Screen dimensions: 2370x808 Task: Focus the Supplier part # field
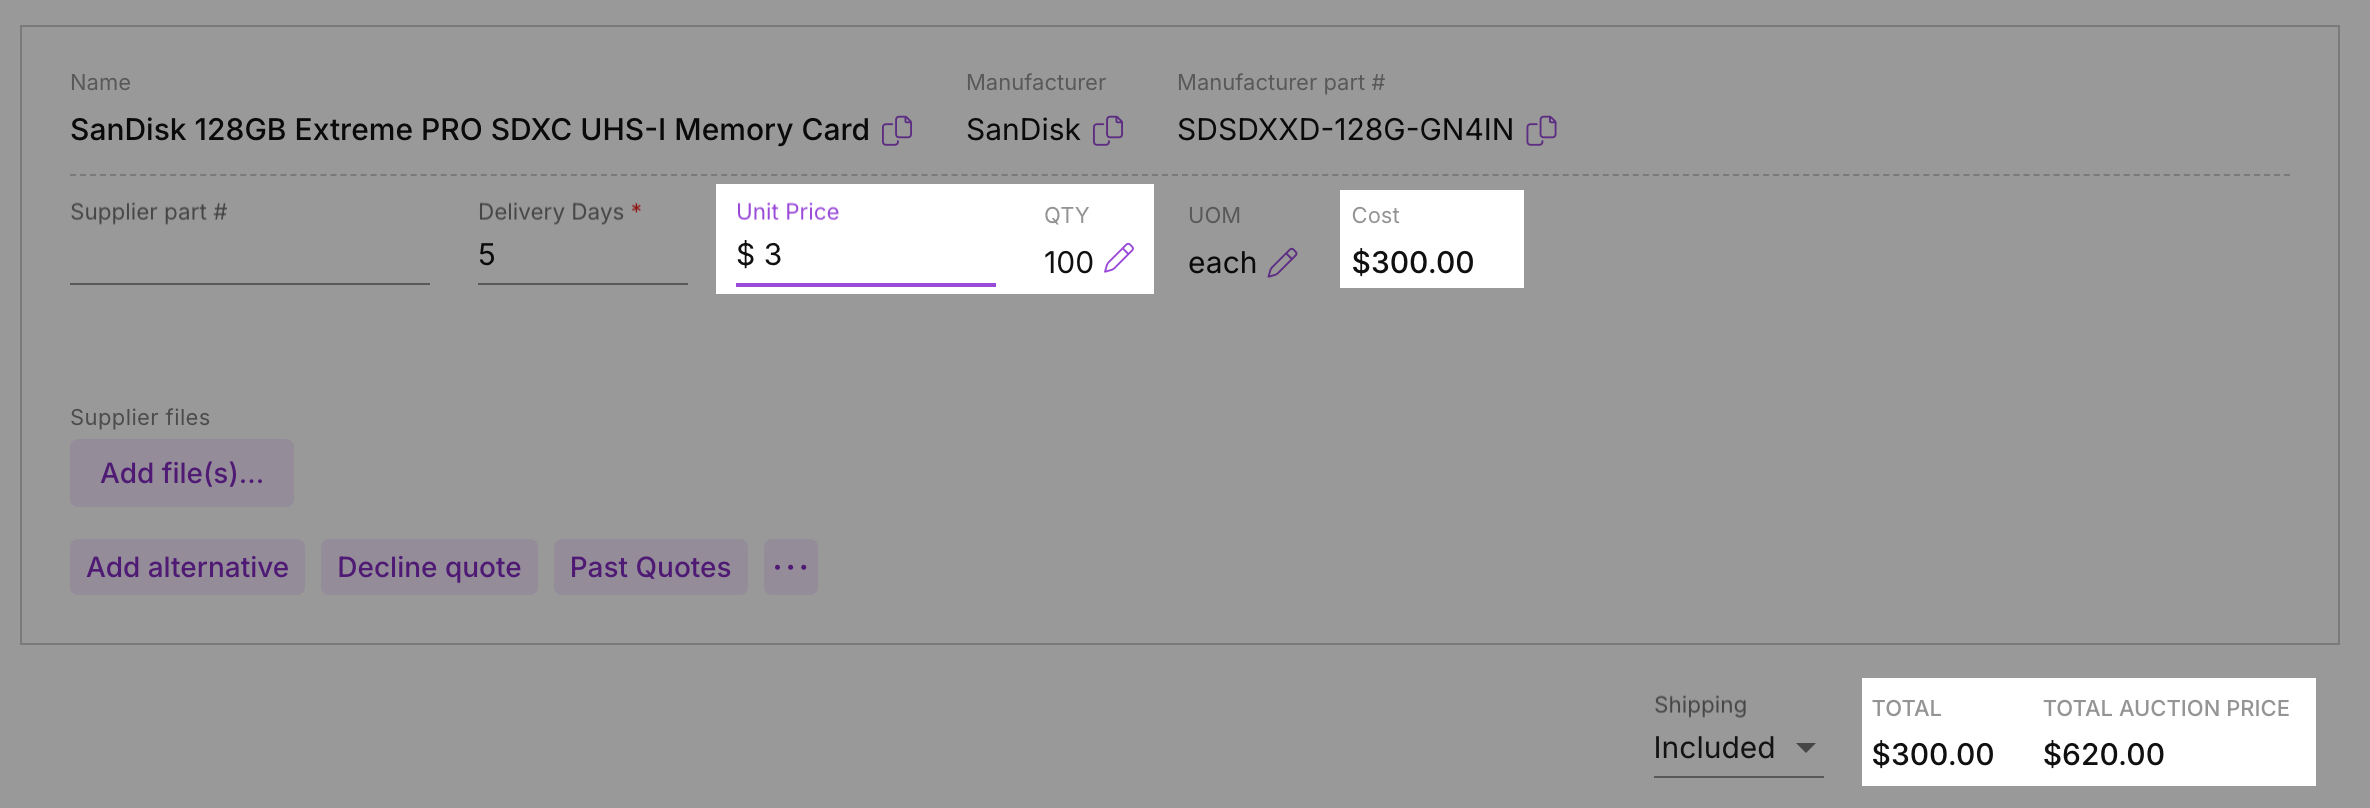(250, 256)
